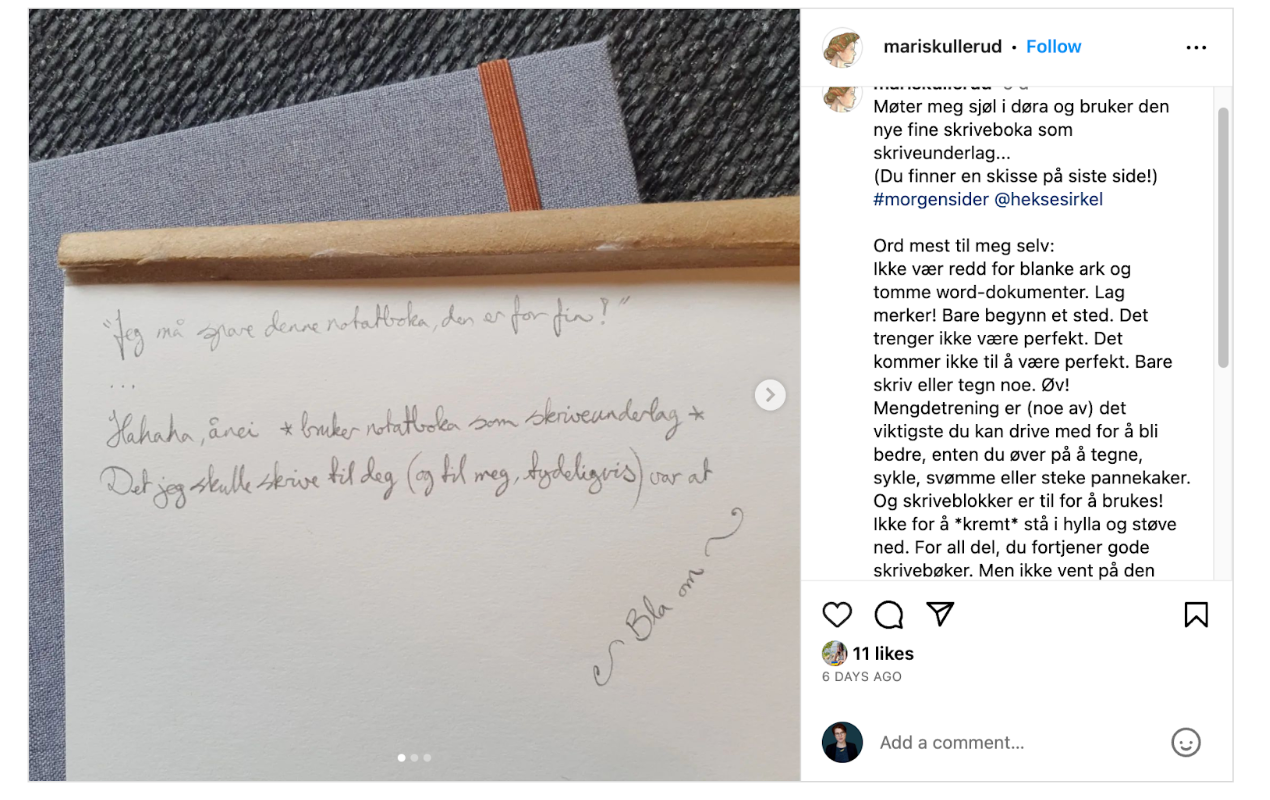Open more options three-dot menu

[x=1196, y=47]
